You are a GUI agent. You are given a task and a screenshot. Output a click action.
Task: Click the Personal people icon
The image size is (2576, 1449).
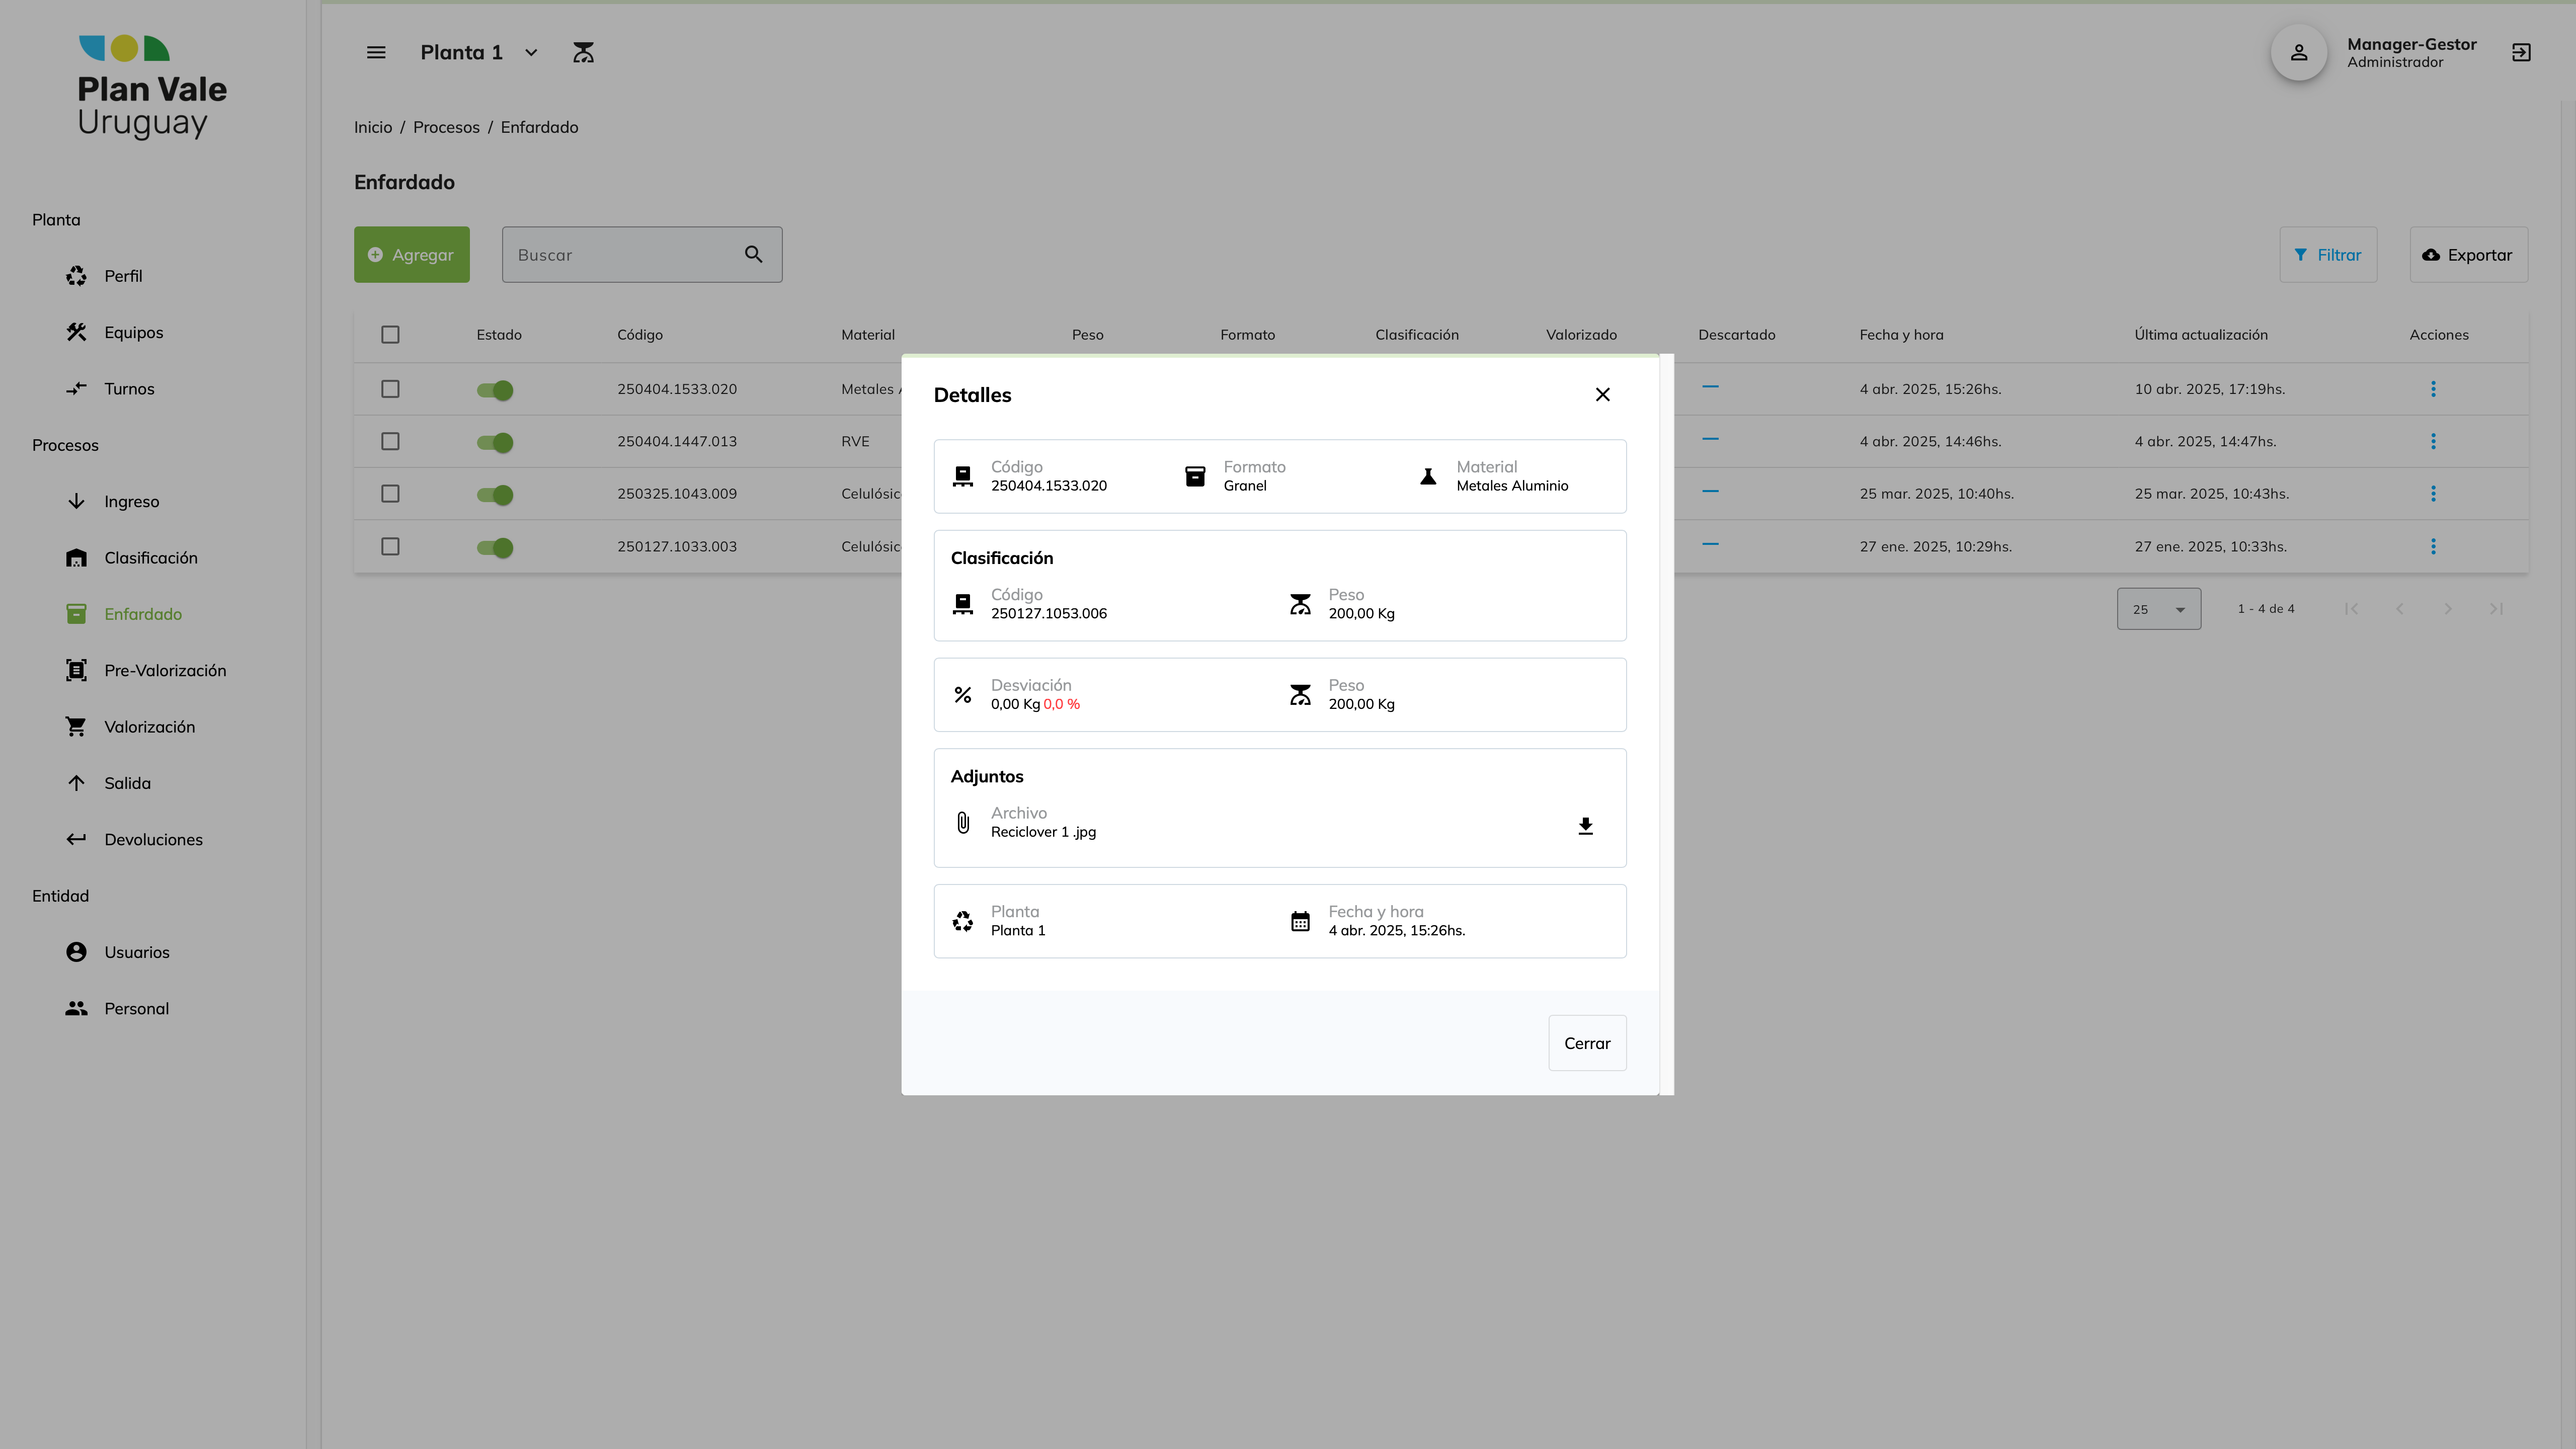pyautogui.click(x=76, y=1008)
